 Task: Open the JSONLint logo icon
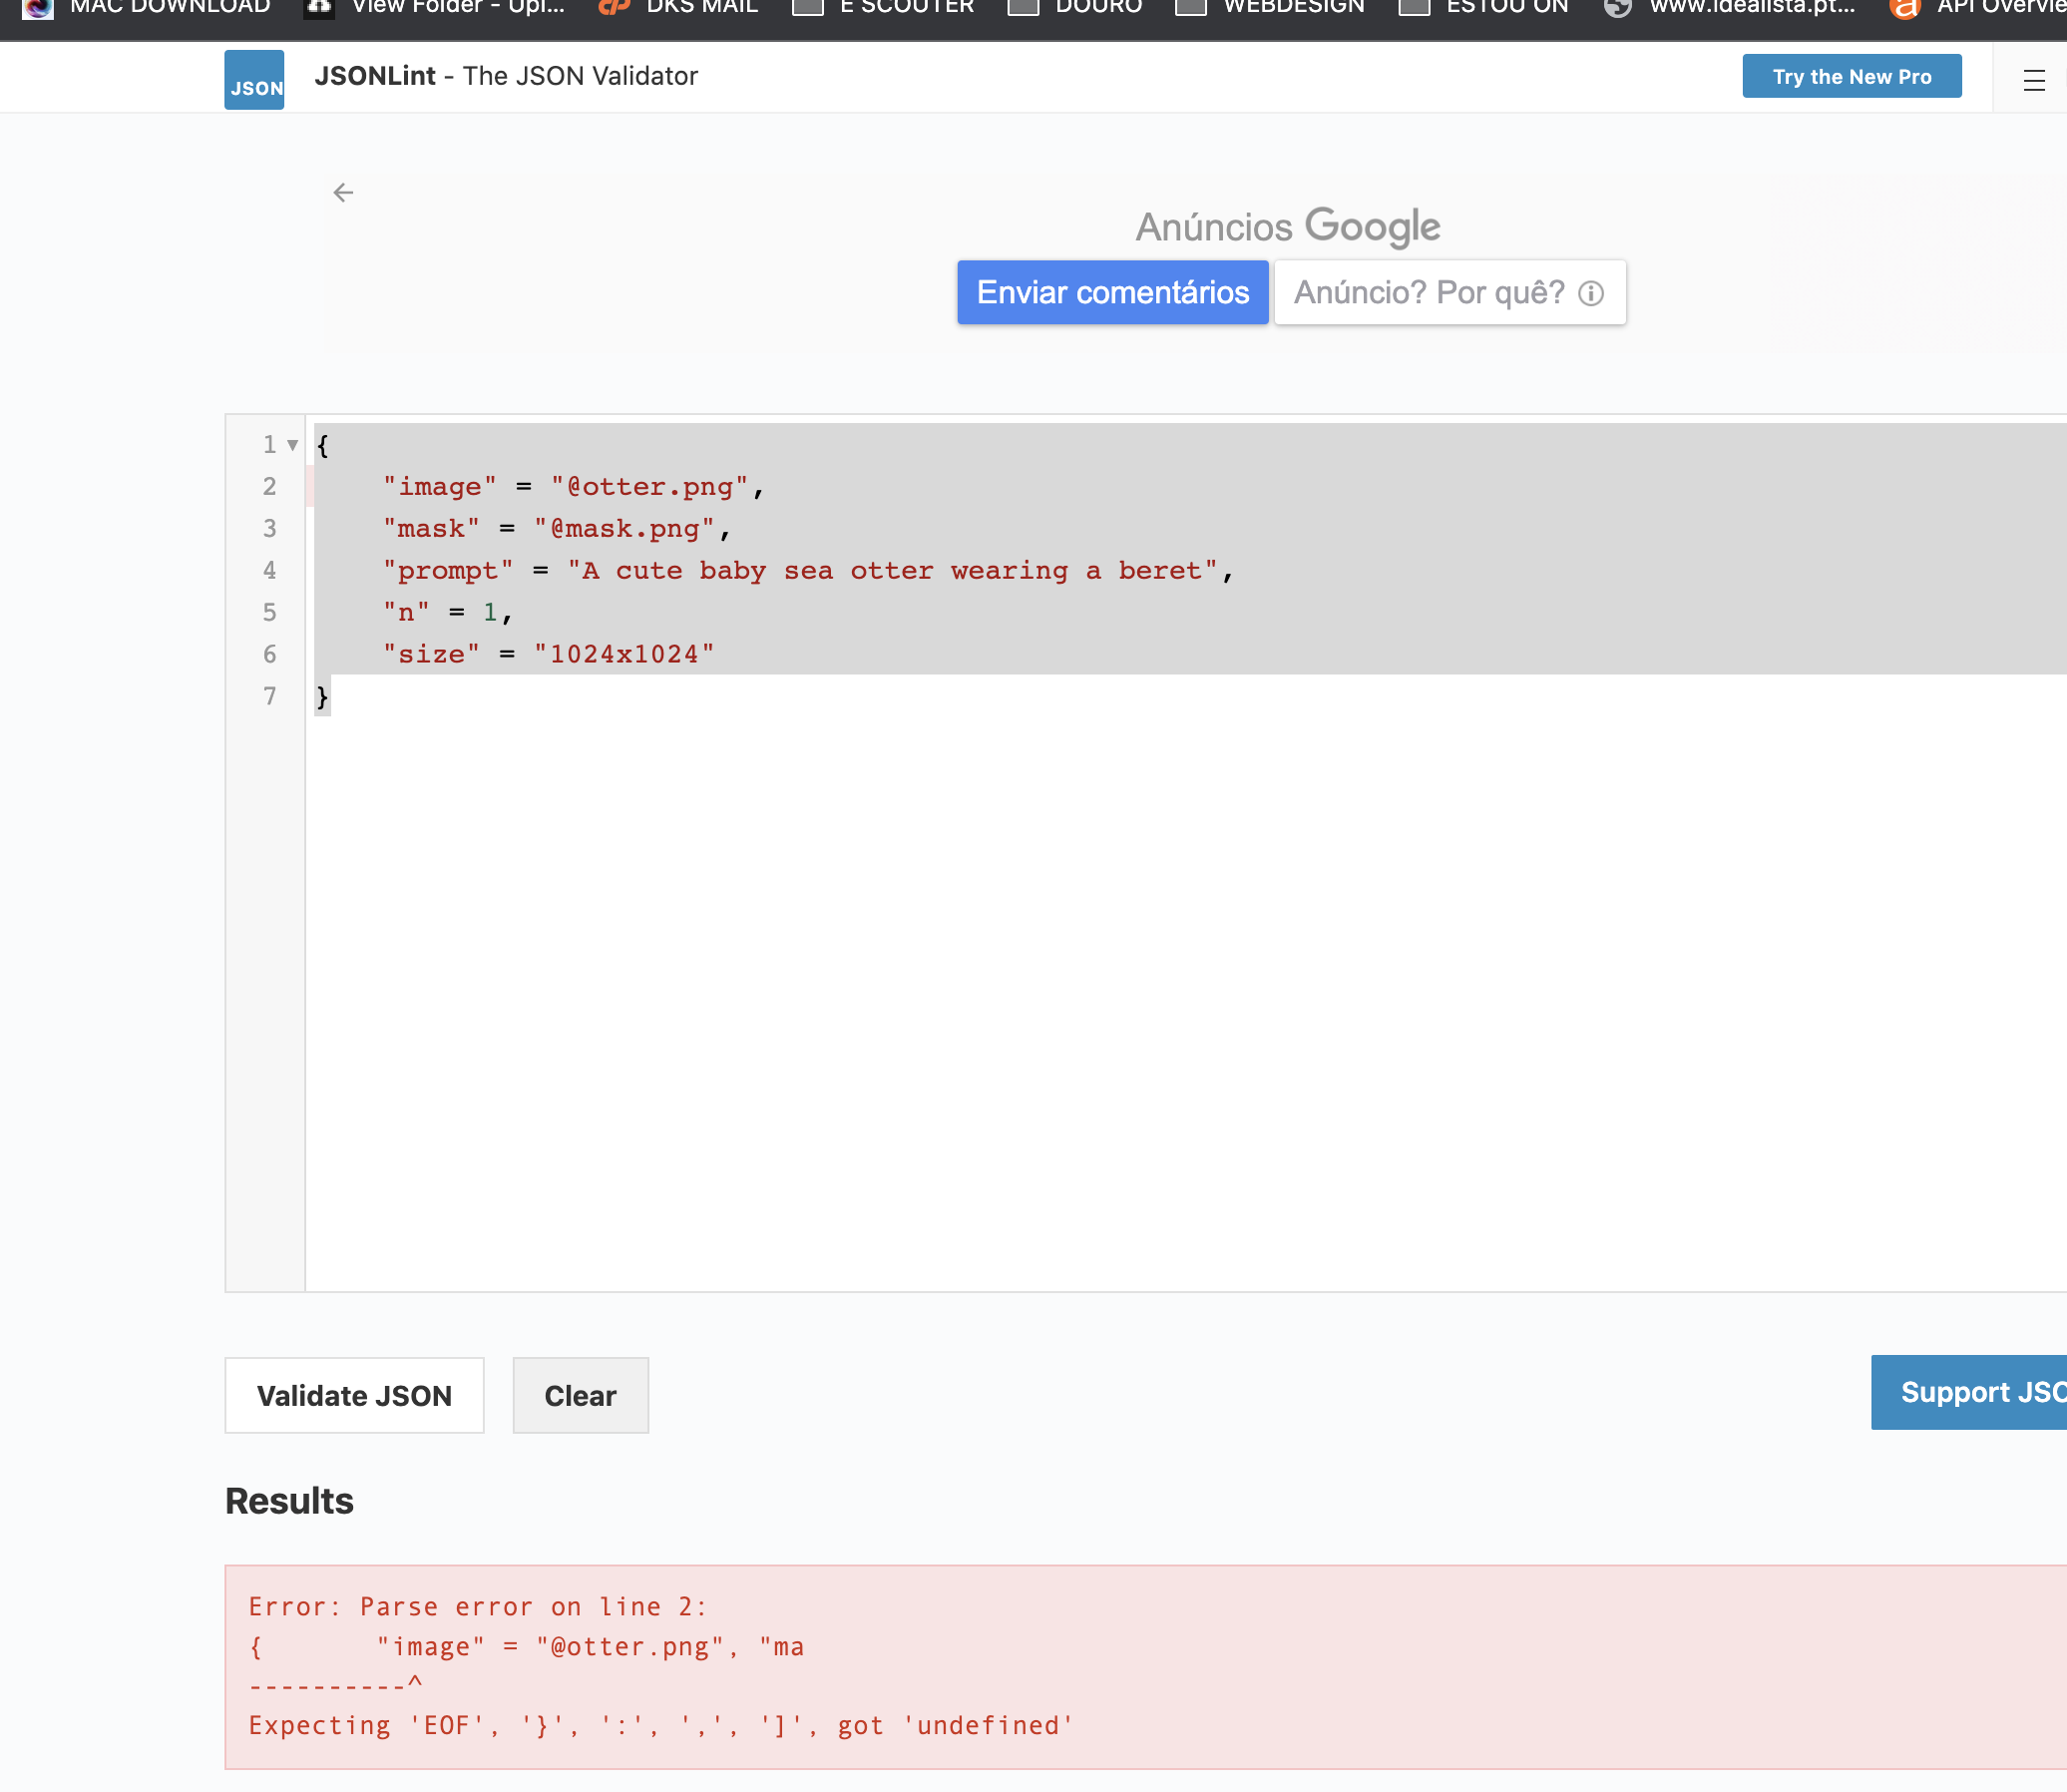(254, 77)
